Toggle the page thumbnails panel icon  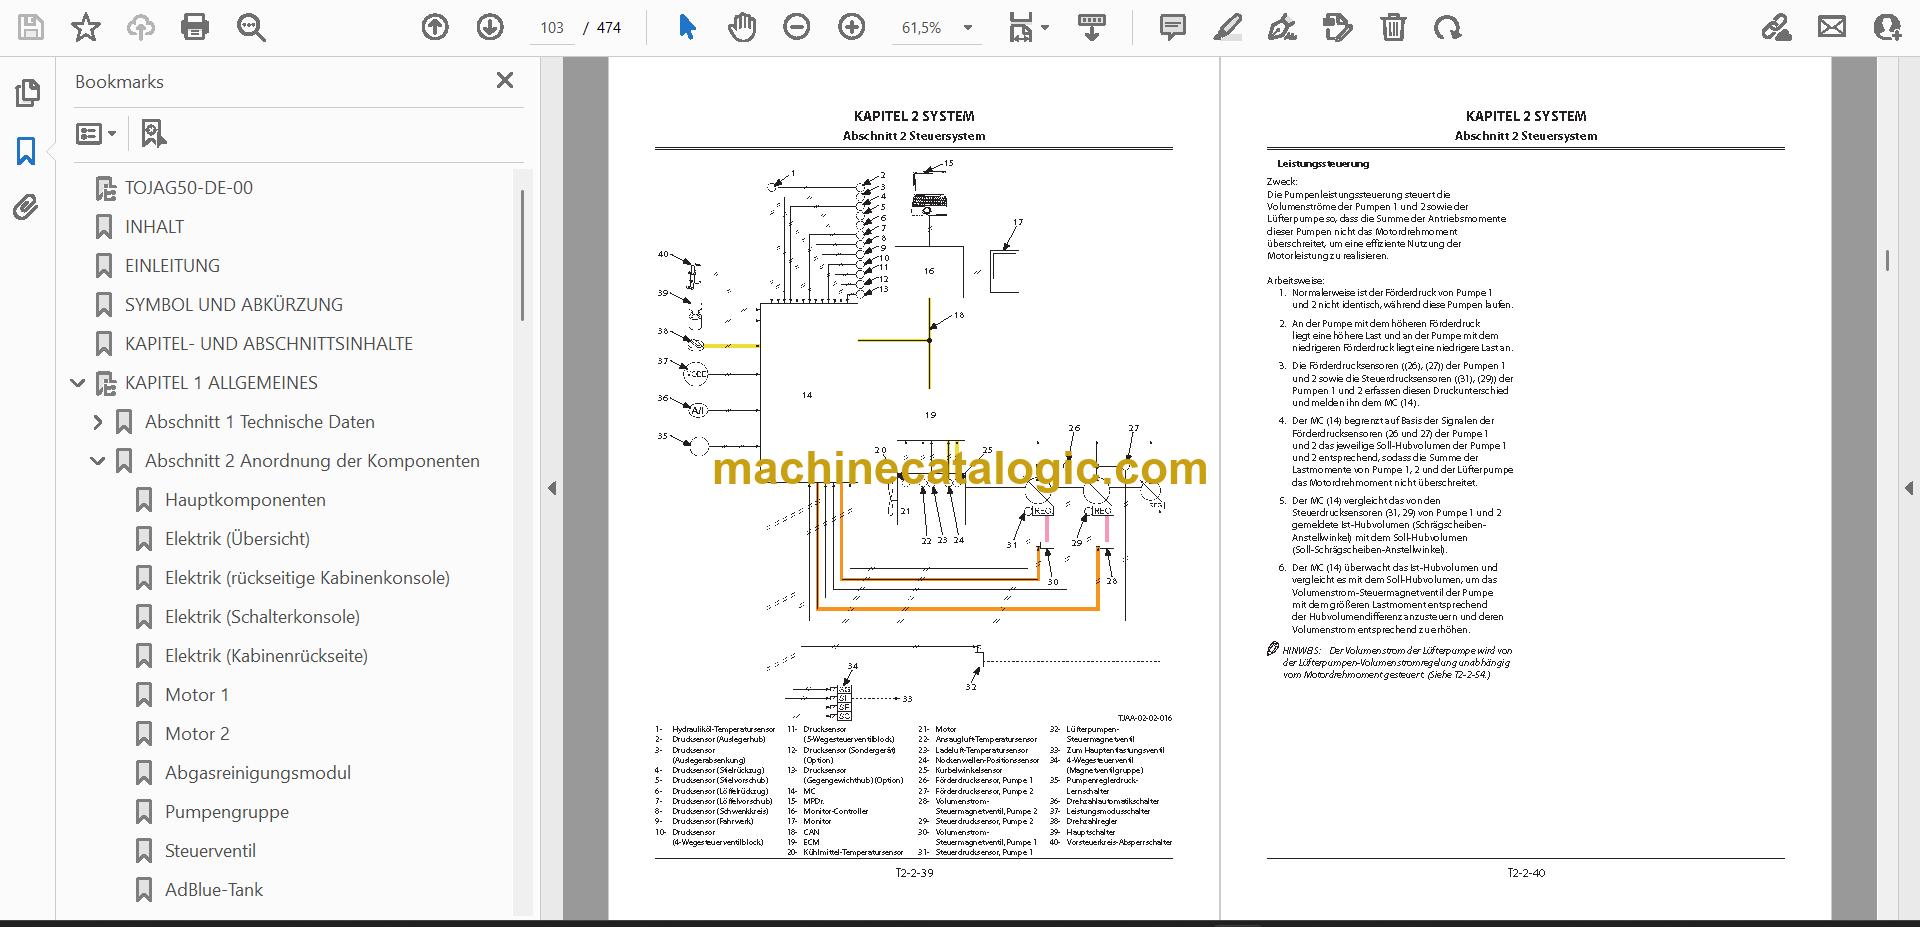coord(27,93)
